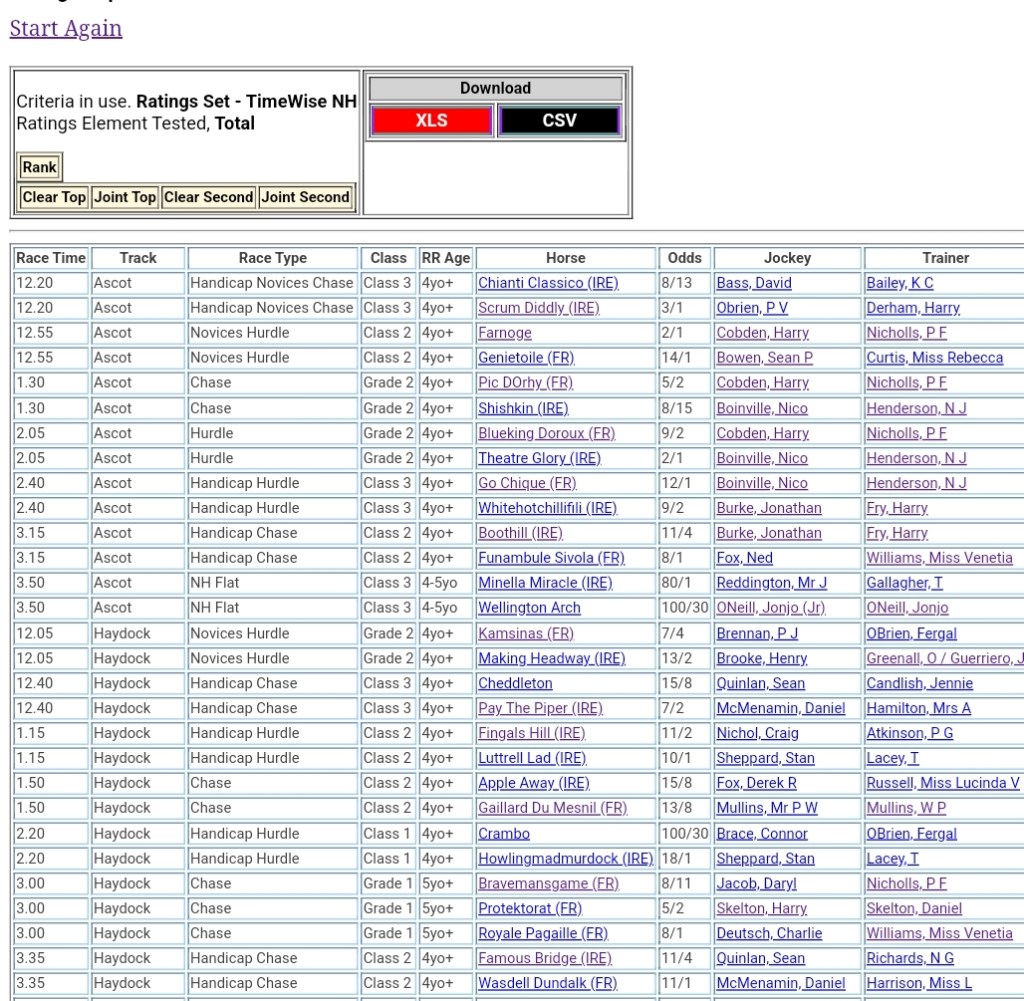
Task: Download ratings as XLS file
Action: click(431, 121)
